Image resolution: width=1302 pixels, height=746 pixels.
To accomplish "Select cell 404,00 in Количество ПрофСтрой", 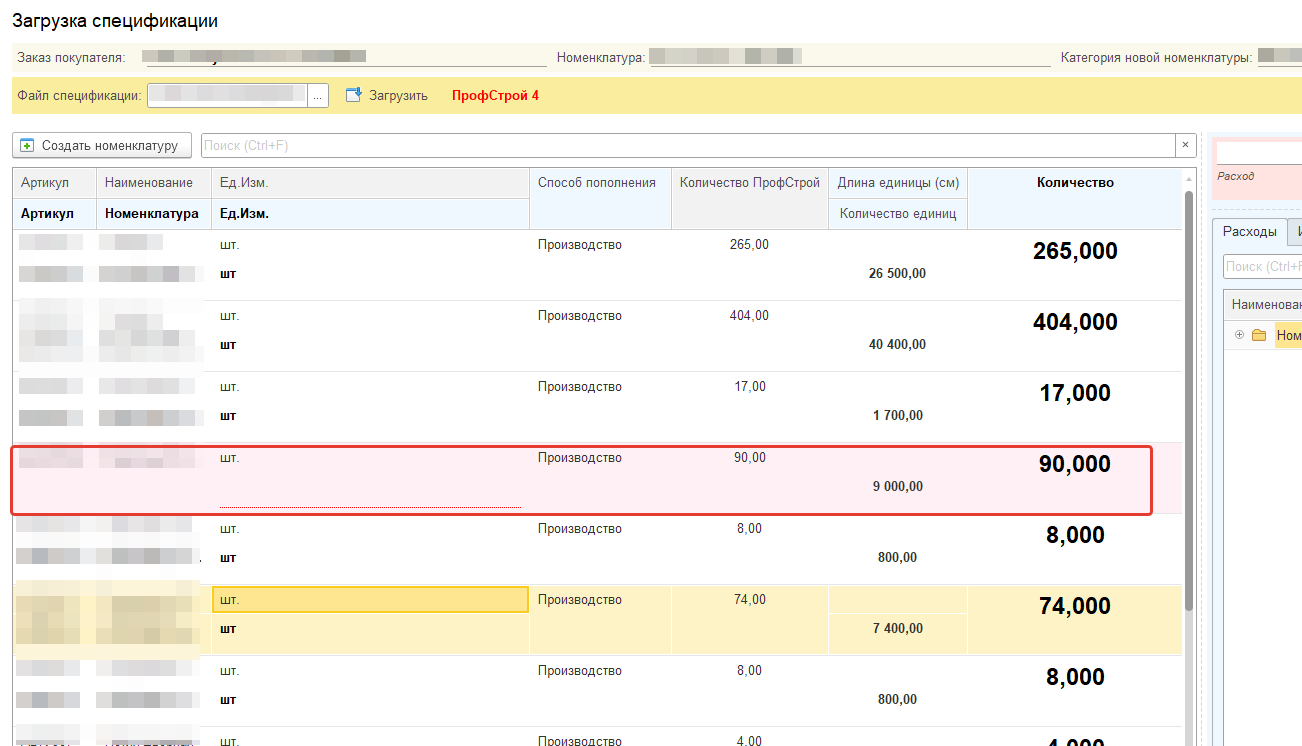I will [750, 316].
